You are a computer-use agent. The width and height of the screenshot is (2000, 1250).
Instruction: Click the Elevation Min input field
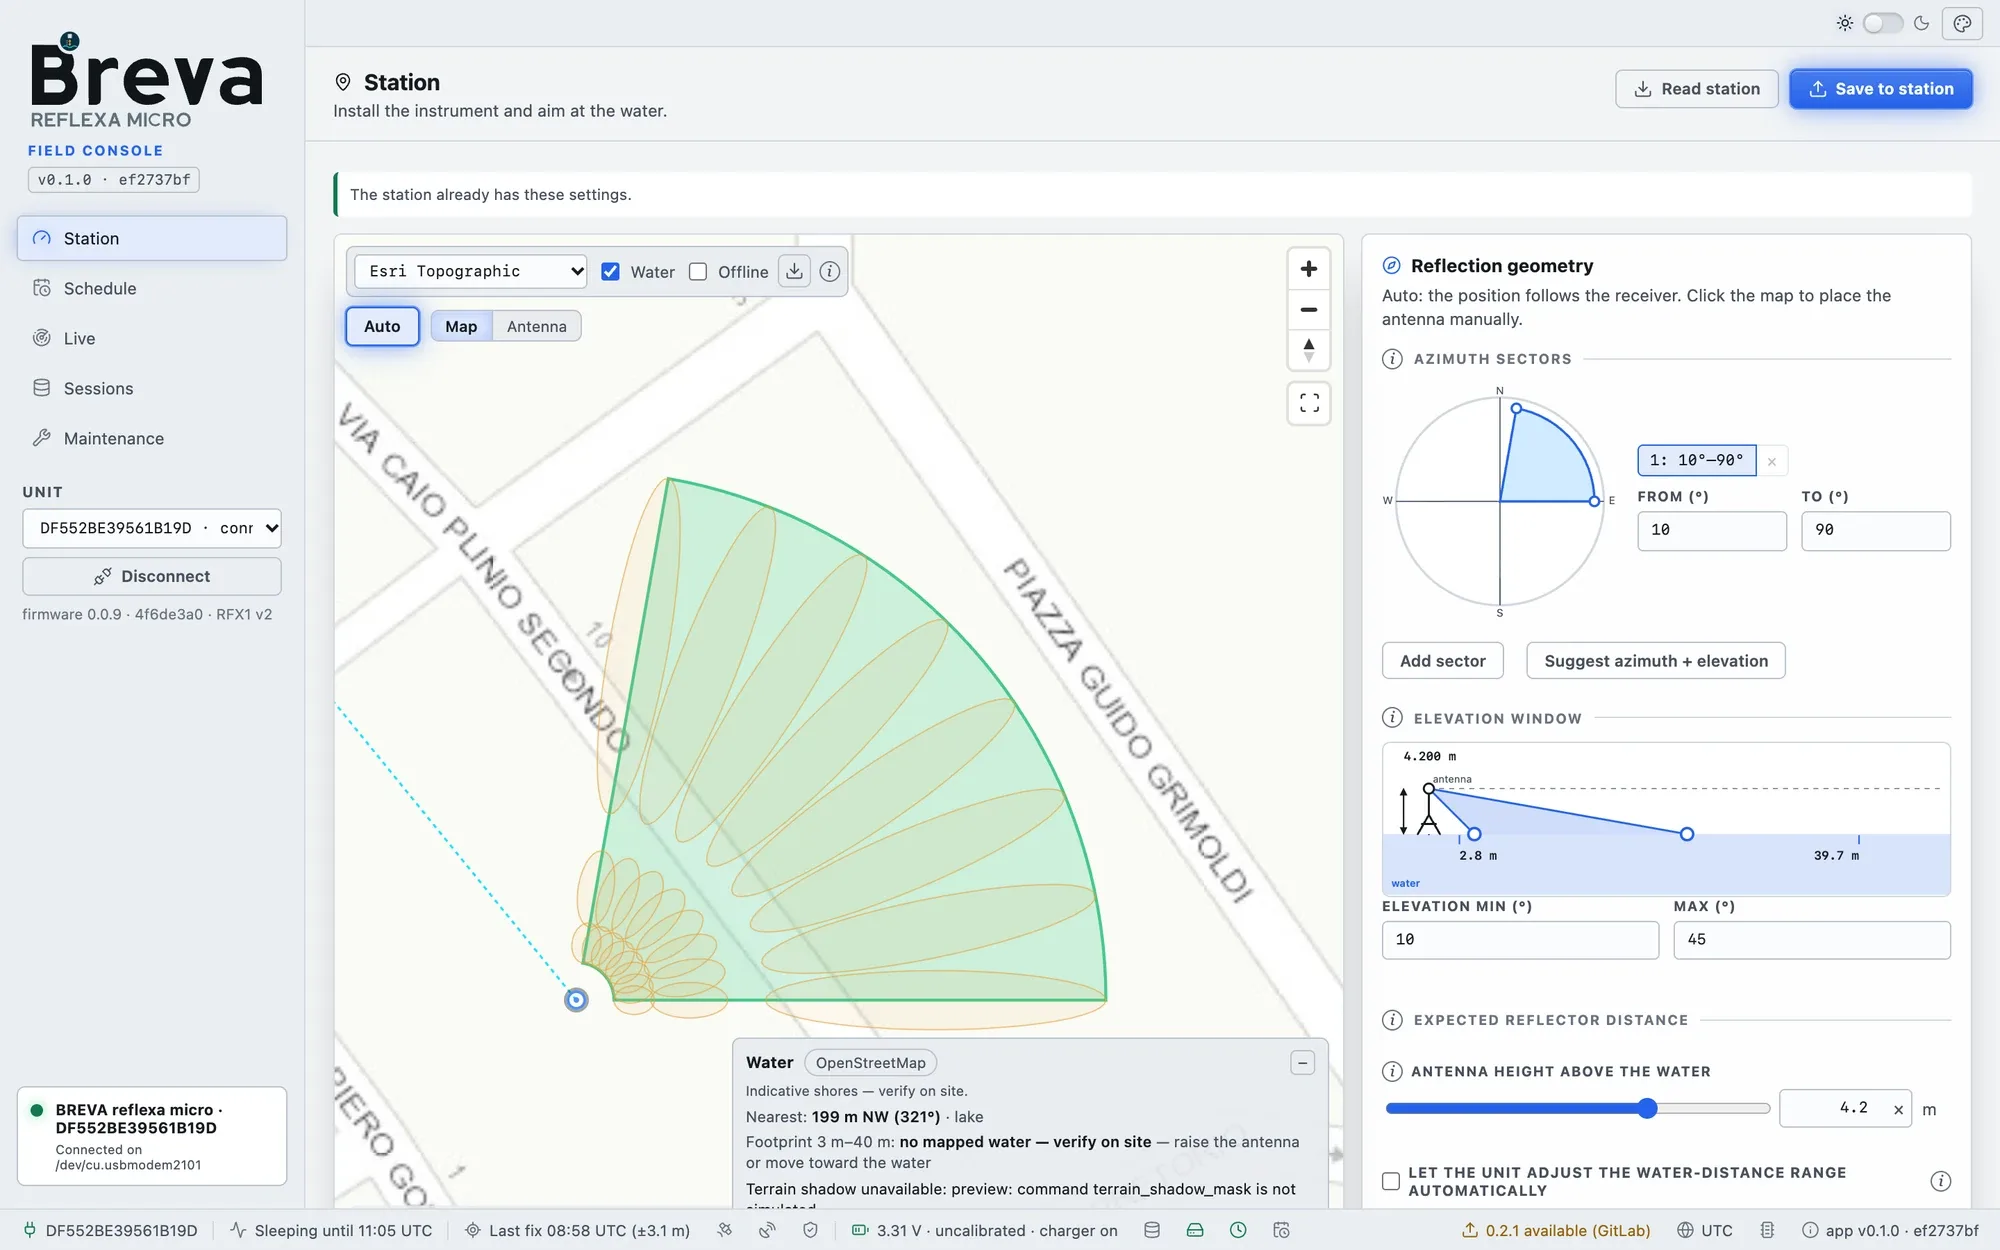(x=1520, y=940)
